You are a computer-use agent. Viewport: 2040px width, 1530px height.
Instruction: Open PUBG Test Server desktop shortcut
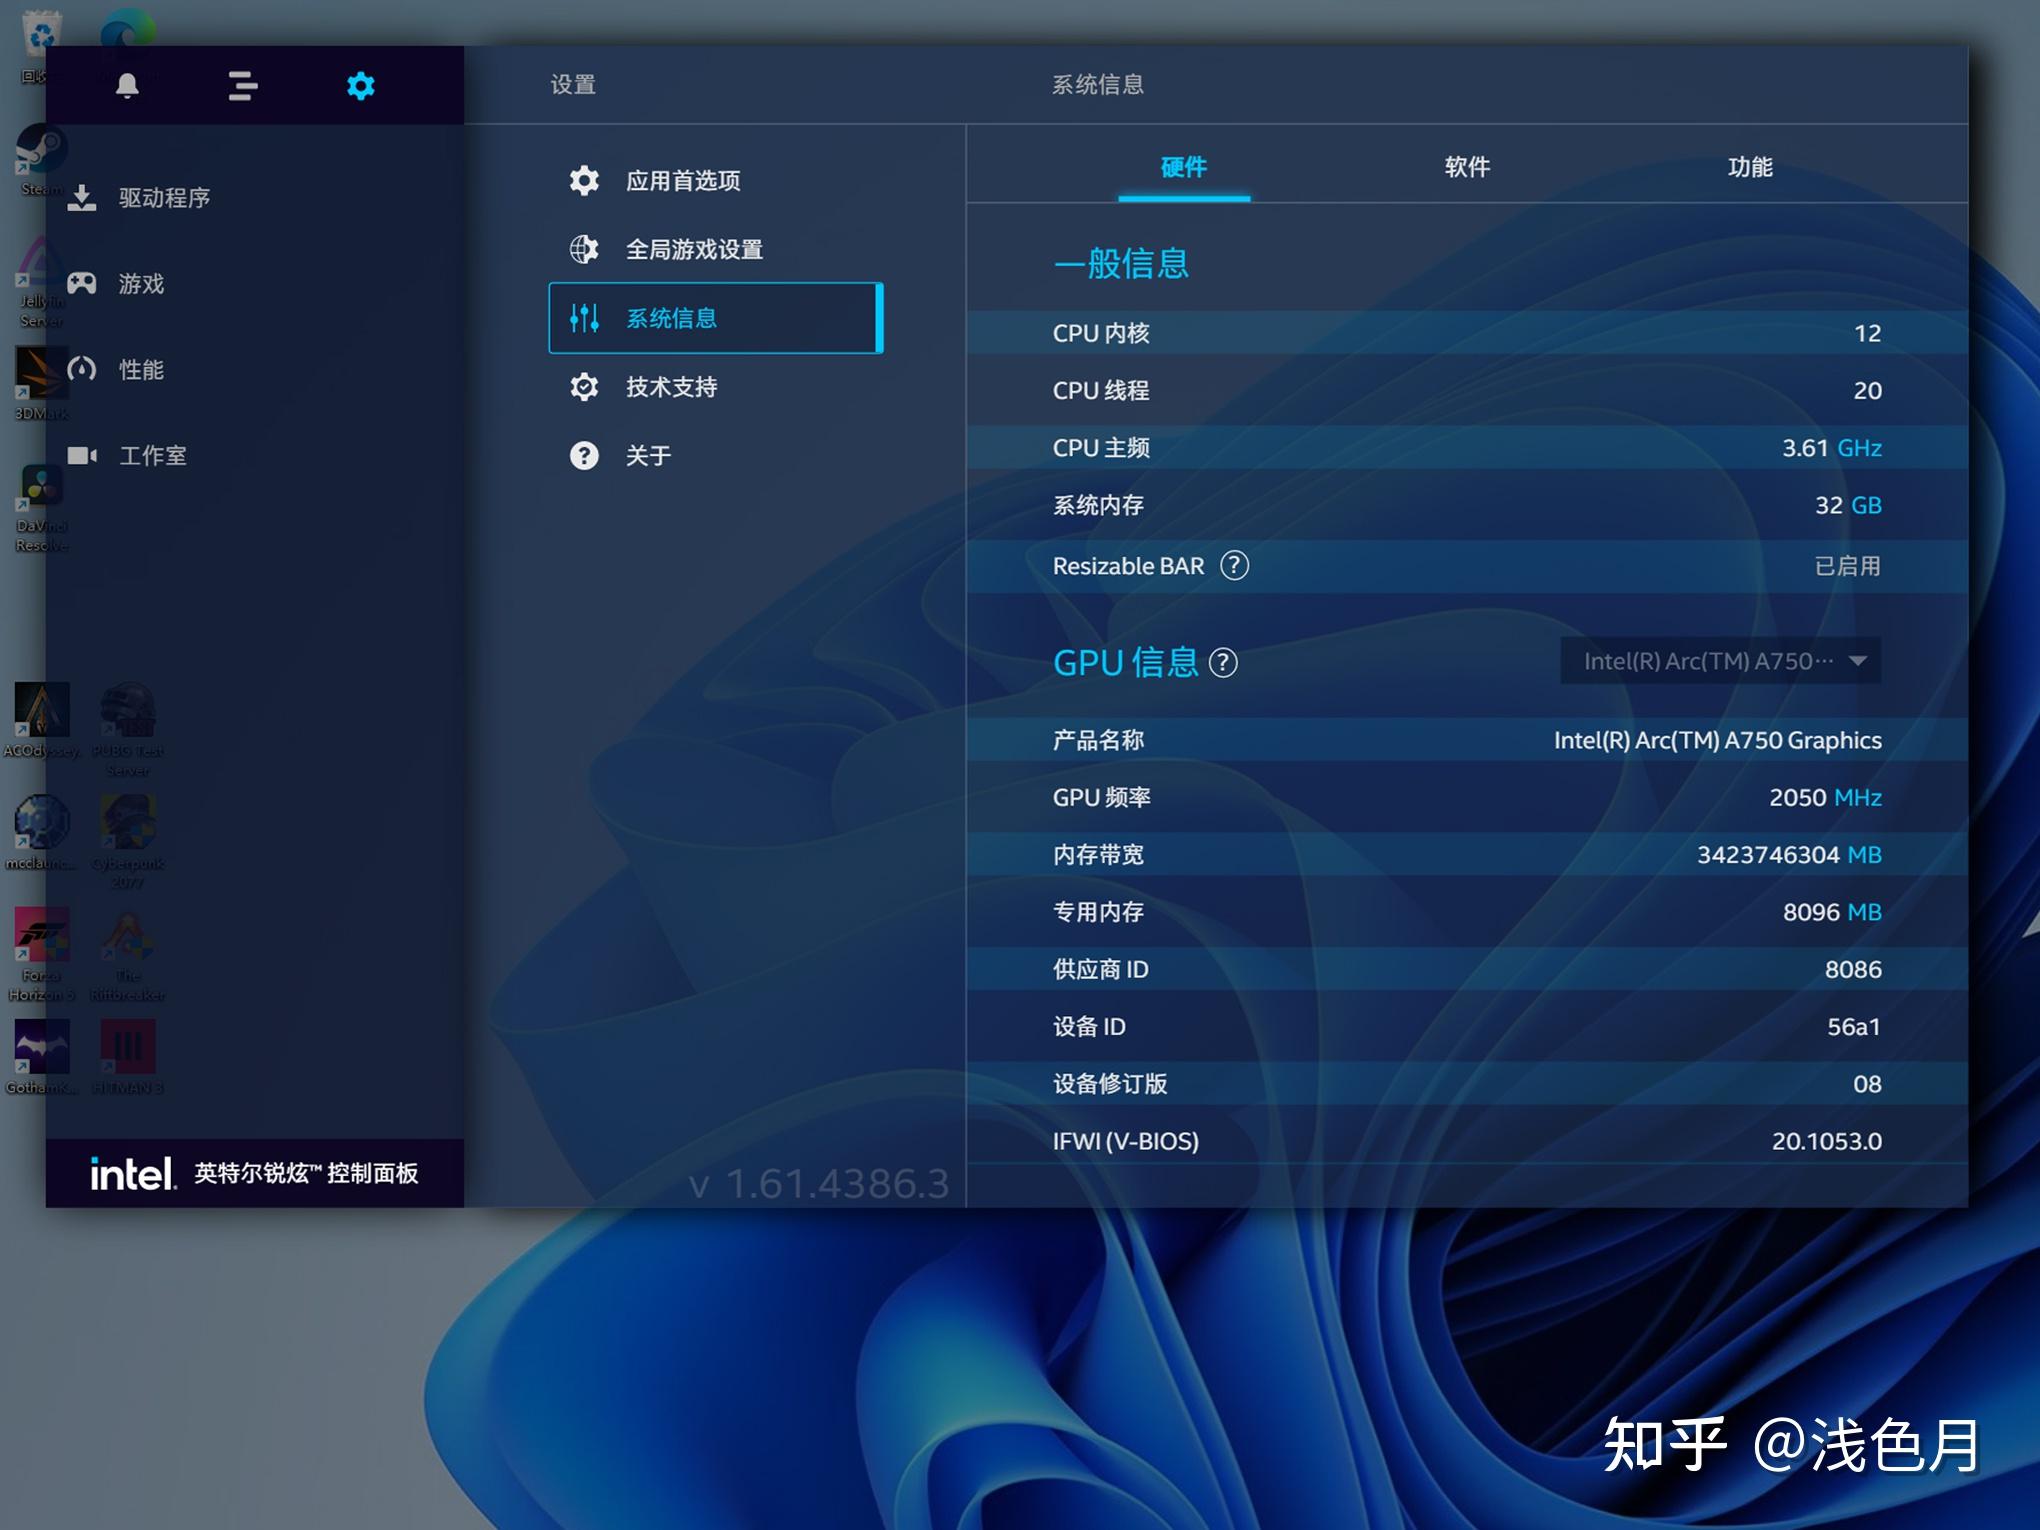click(127, 730)
